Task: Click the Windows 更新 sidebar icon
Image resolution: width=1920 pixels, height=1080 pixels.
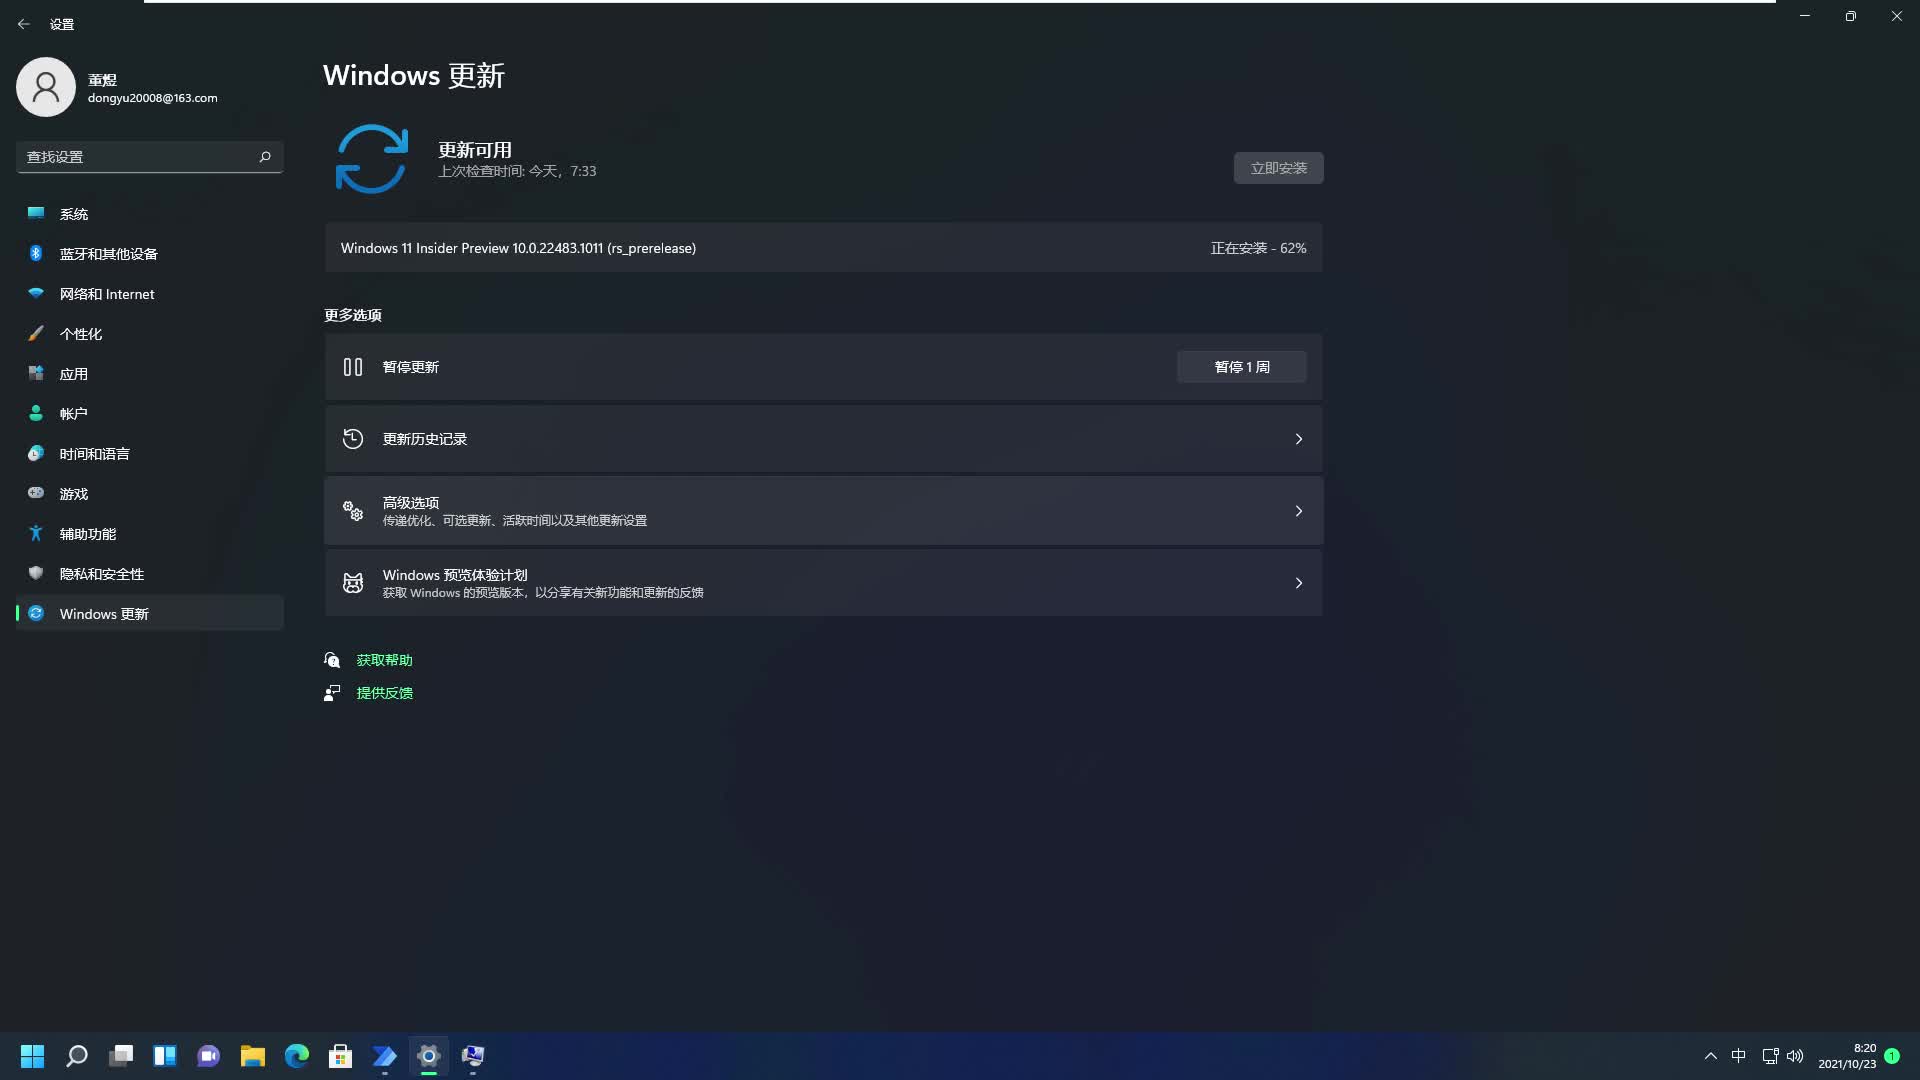Action: [x=36, y=613]
